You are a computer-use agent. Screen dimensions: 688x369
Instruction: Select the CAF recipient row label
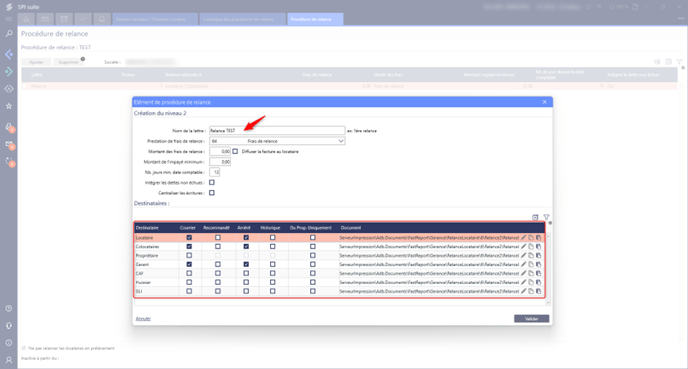140,273
